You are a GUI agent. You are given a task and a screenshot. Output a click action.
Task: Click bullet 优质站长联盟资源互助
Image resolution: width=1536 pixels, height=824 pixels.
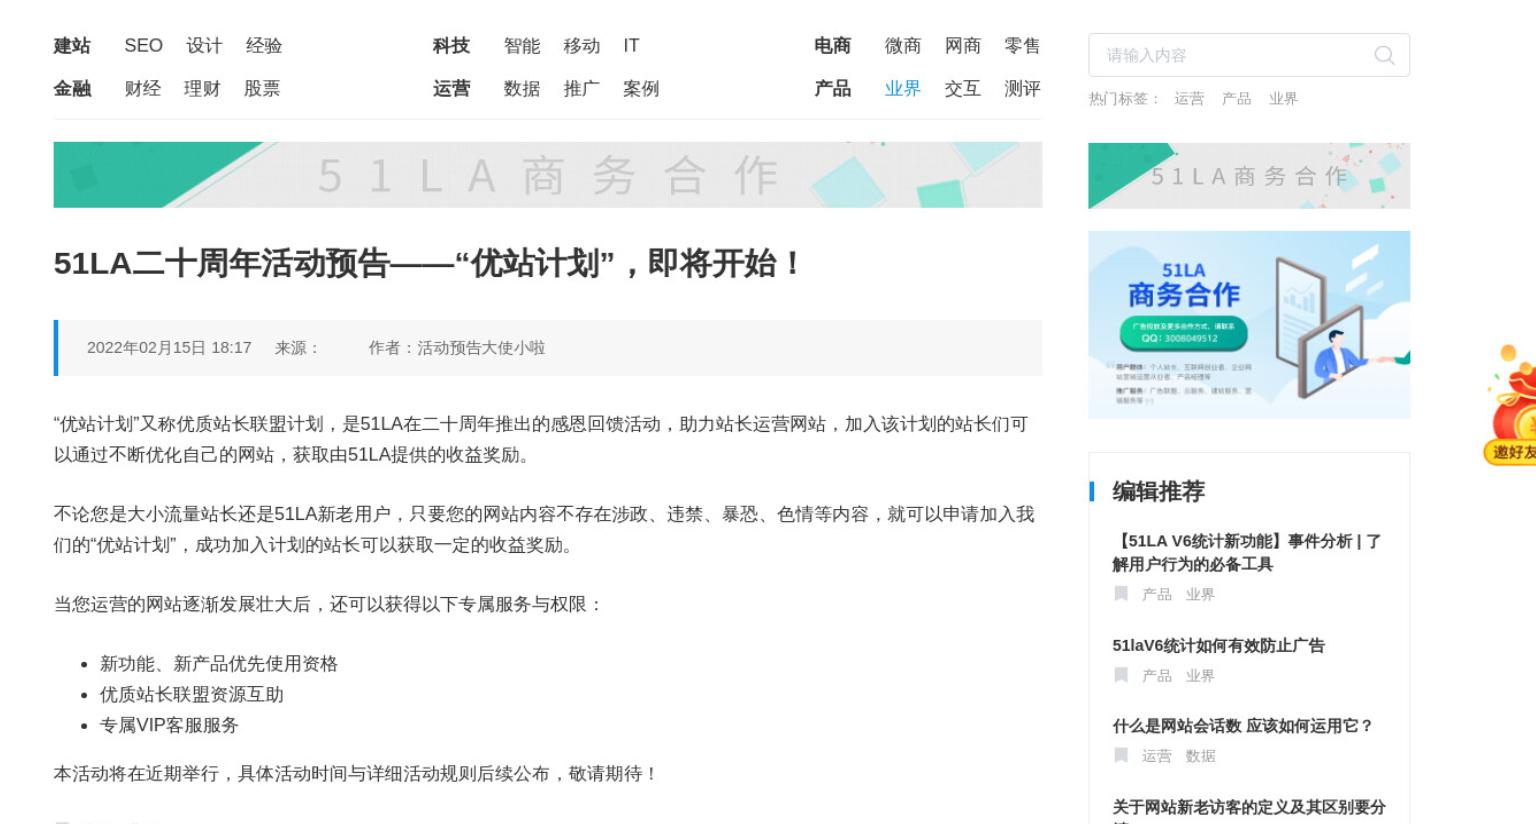(x=192, y=695)
